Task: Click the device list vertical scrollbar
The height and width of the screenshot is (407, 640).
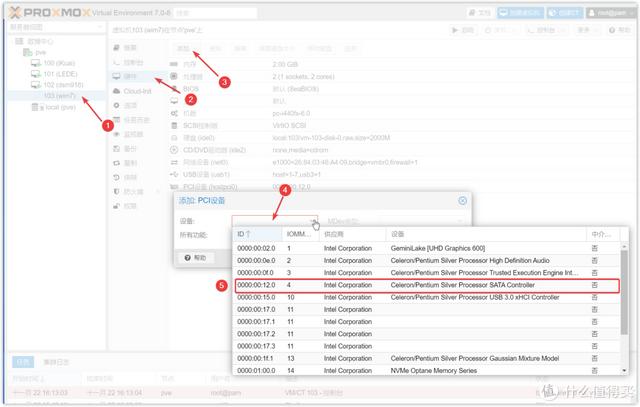Action: (624, 292)
